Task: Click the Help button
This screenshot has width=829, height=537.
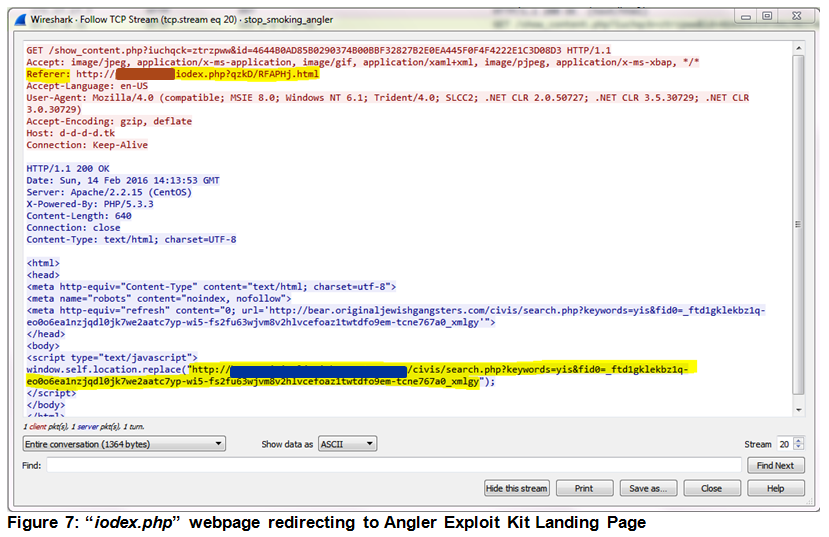Action: (x=776, y=488)
